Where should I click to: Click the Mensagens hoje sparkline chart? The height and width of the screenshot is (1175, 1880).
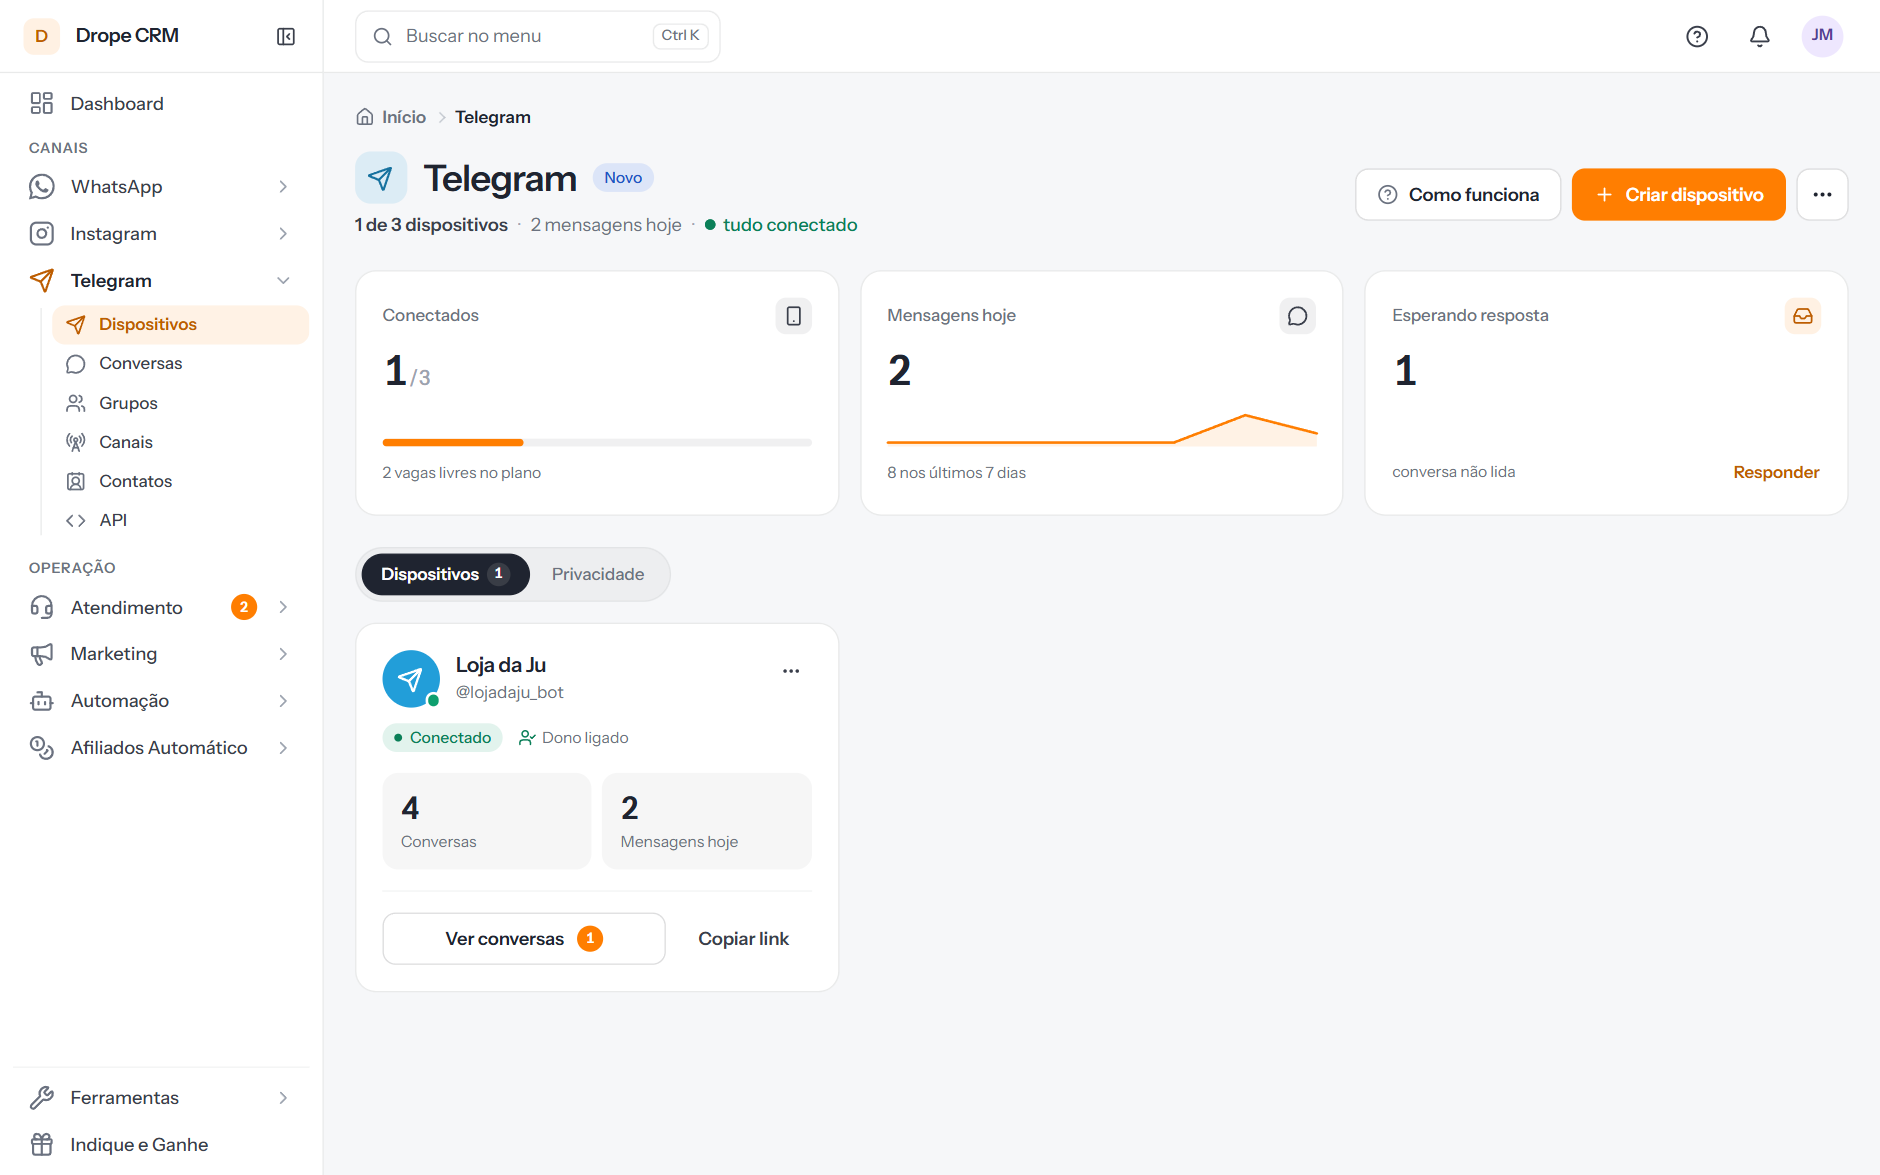1102,429
